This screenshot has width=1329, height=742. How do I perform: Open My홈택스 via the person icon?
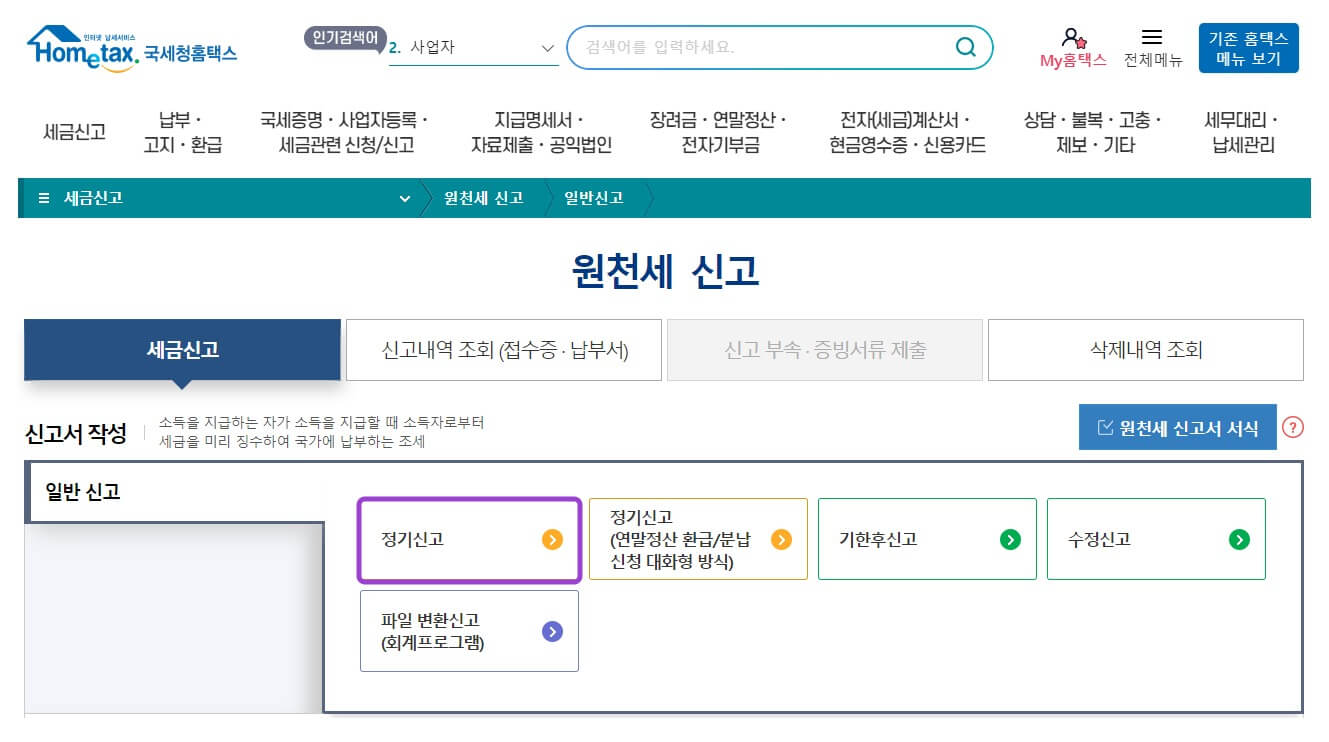[1069, 40]
